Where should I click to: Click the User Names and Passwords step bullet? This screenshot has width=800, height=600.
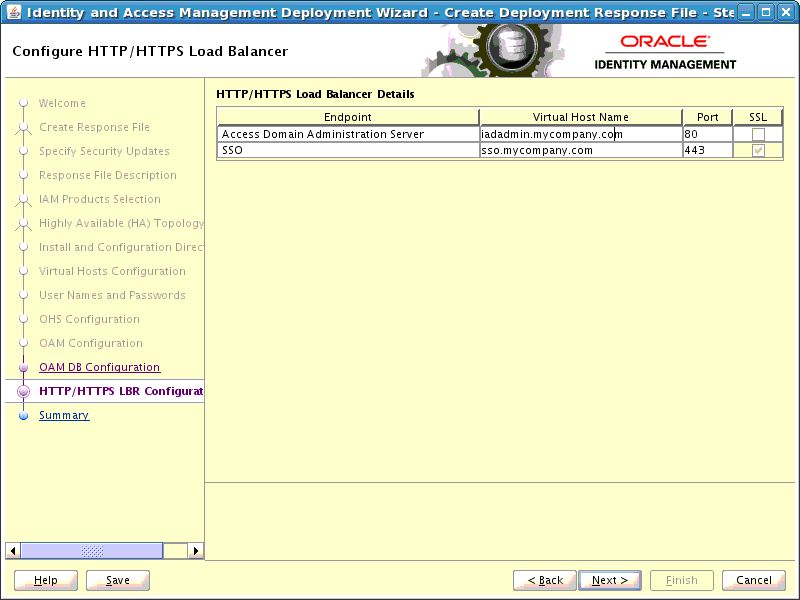click(x=23, y=295)
